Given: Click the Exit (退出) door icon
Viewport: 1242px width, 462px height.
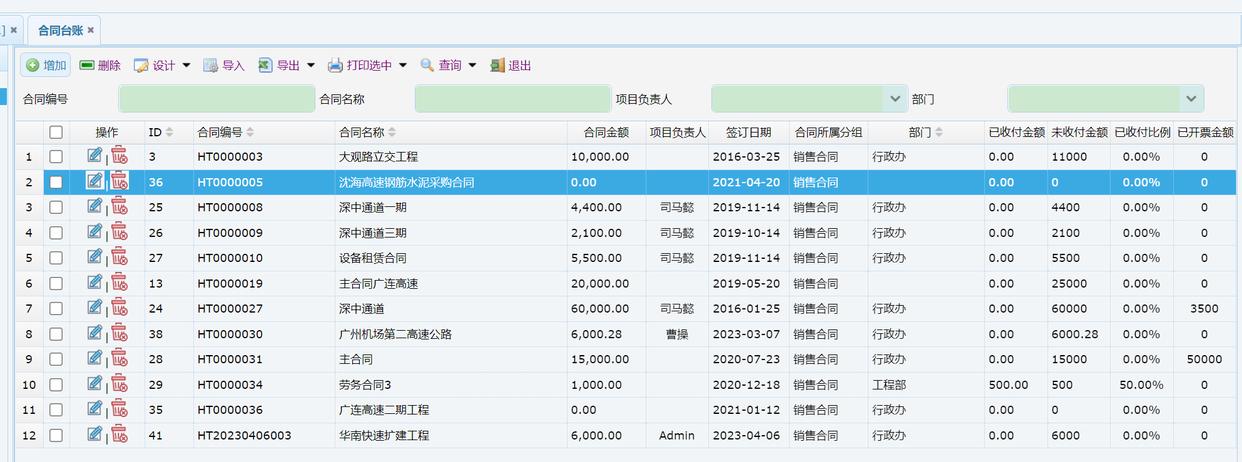Looking at the screenshot, I should tap(497, 66).
